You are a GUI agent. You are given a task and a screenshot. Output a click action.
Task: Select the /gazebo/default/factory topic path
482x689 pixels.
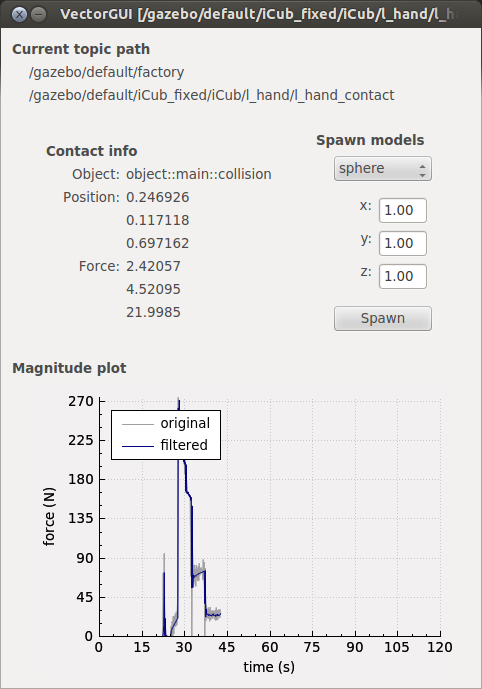click(x=106, y=72)
